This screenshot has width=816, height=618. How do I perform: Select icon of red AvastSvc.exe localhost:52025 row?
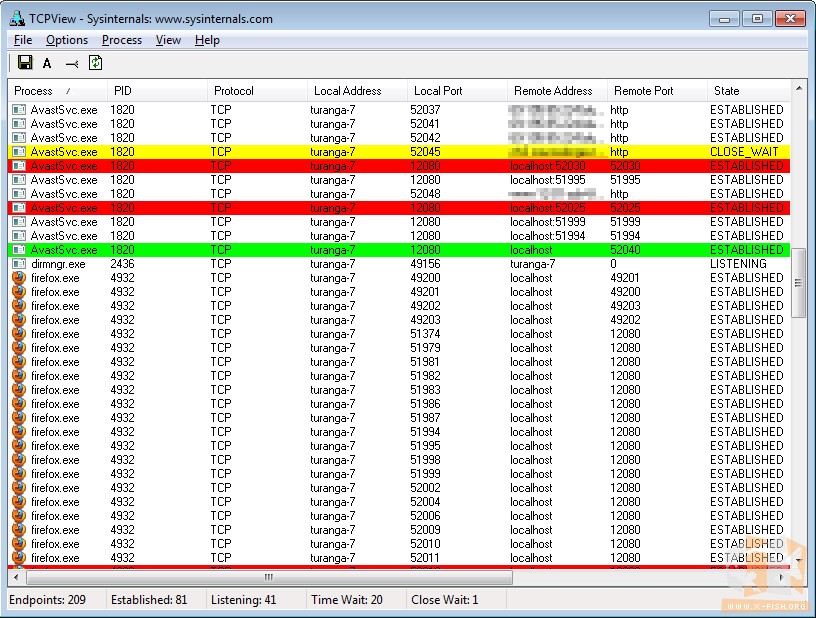point(19,208)
